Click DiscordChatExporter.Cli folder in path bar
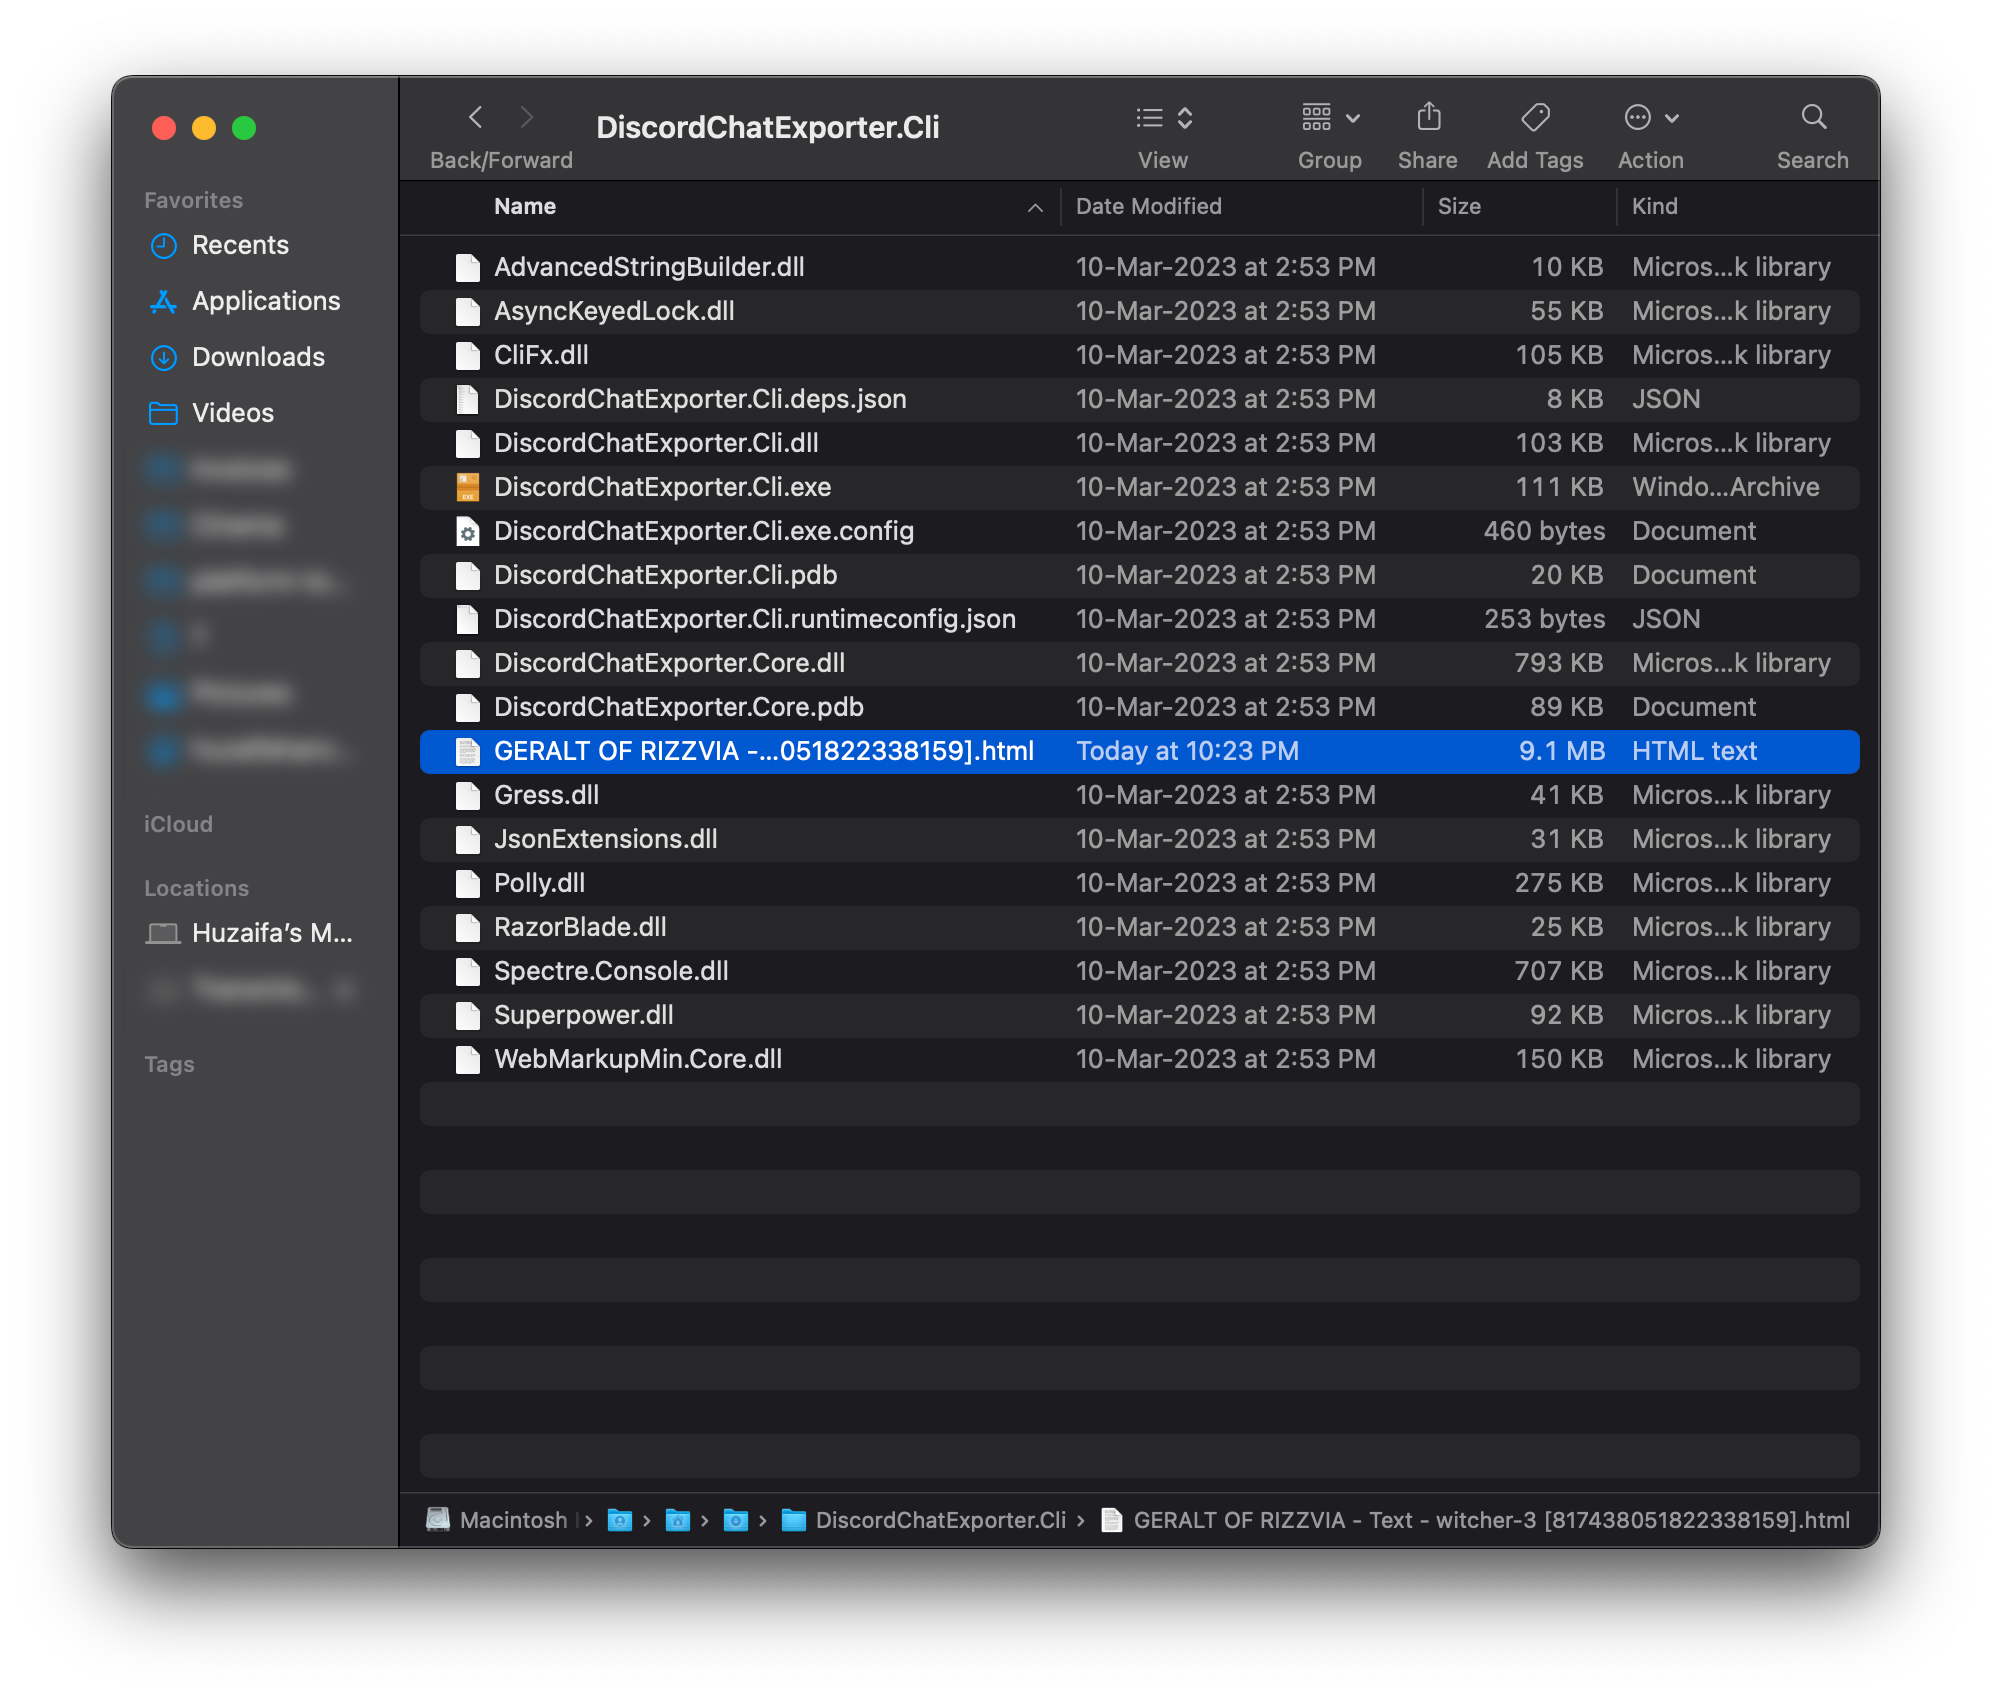Image resolution: width=1992 pixels, height=1696 pixels. (x=940, y=1520)
